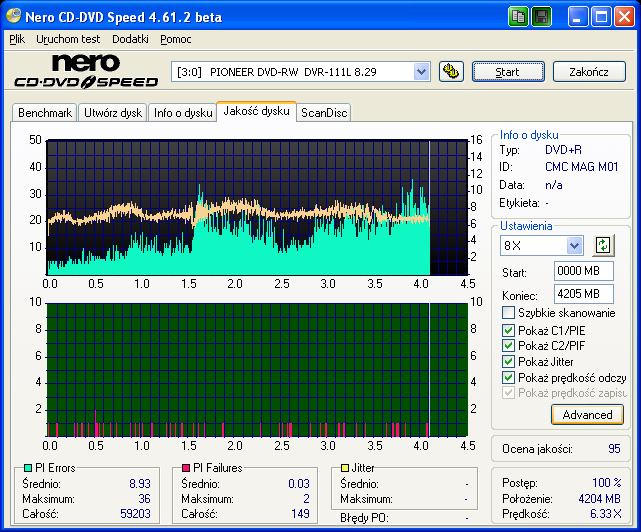Screen dimensions: 641x532
Task: Click the Start button
Action: click(x=508, y=72)
